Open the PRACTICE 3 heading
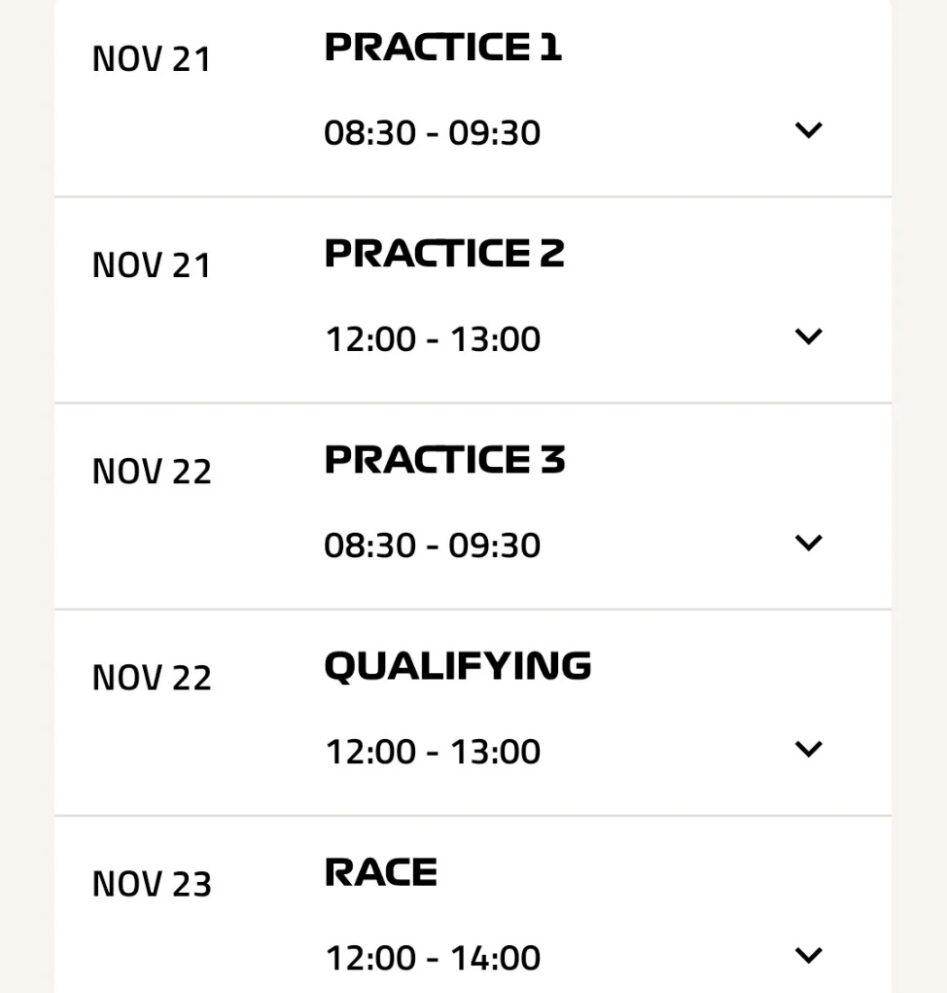947x993 pixels. pyautogui.click(x=445, y=459)
